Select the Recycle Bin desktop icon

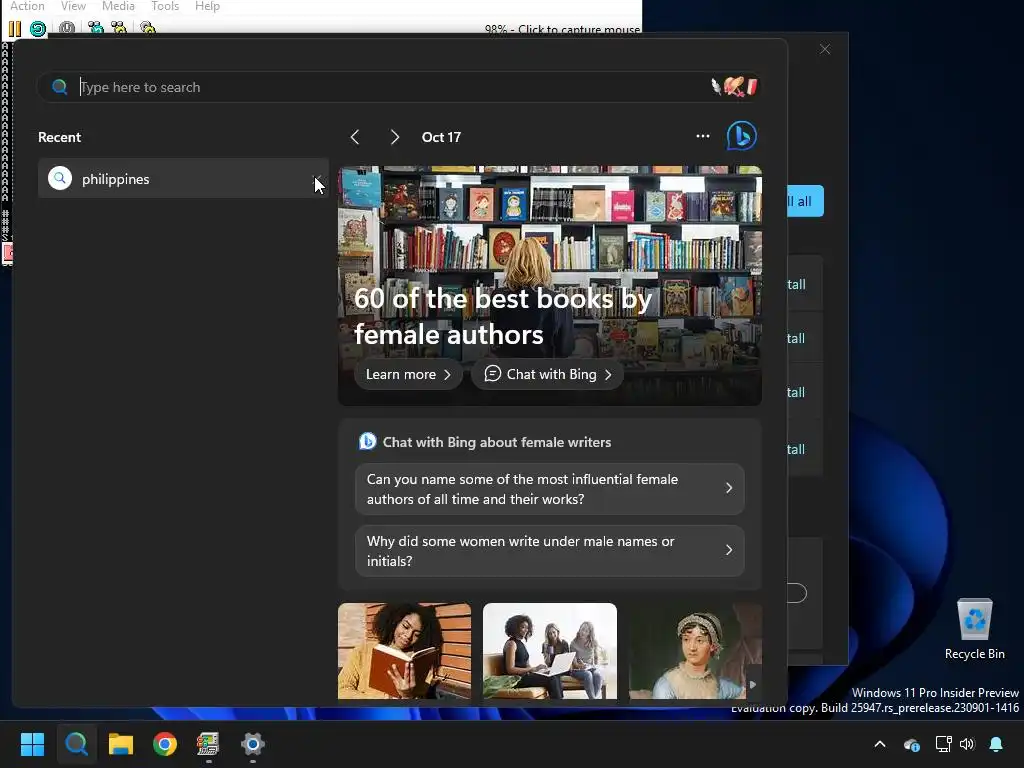(974, 630)
